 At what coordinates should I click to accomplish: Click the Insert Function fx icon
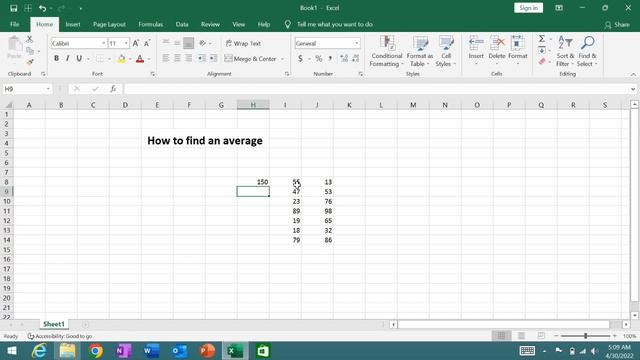tap(113, 89)
